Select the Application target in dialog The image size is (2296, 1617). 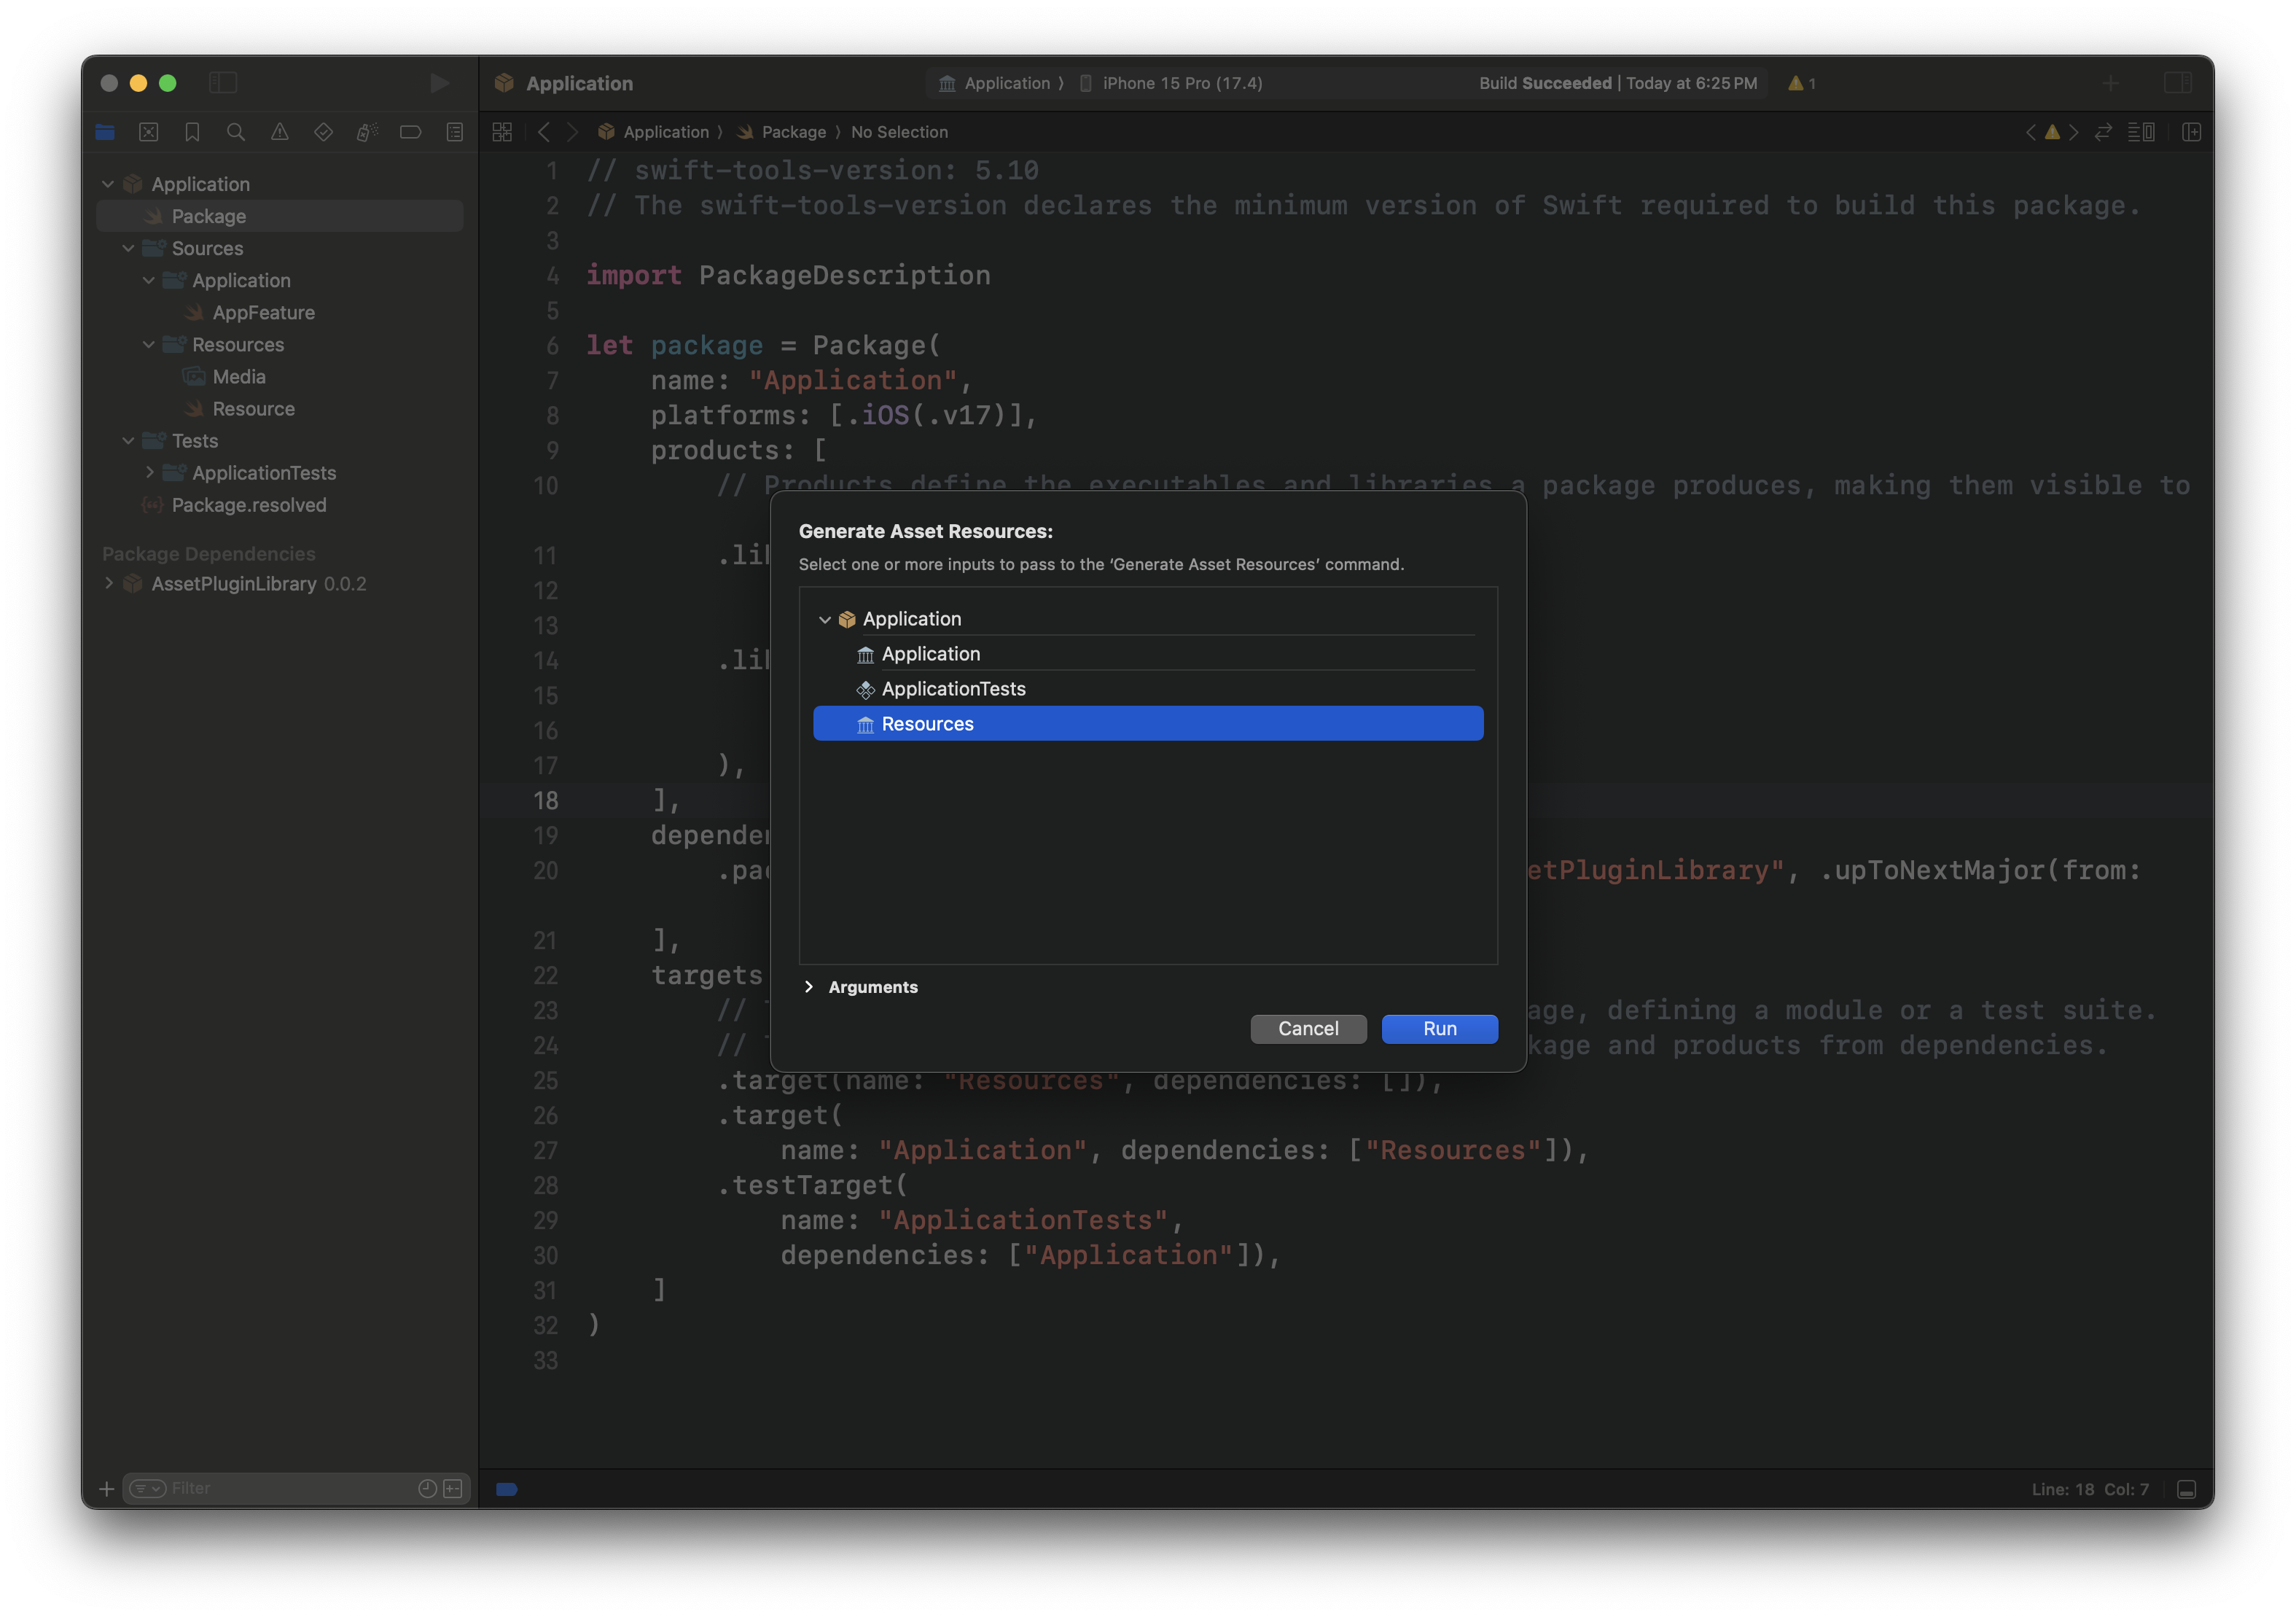(1148, 654)
